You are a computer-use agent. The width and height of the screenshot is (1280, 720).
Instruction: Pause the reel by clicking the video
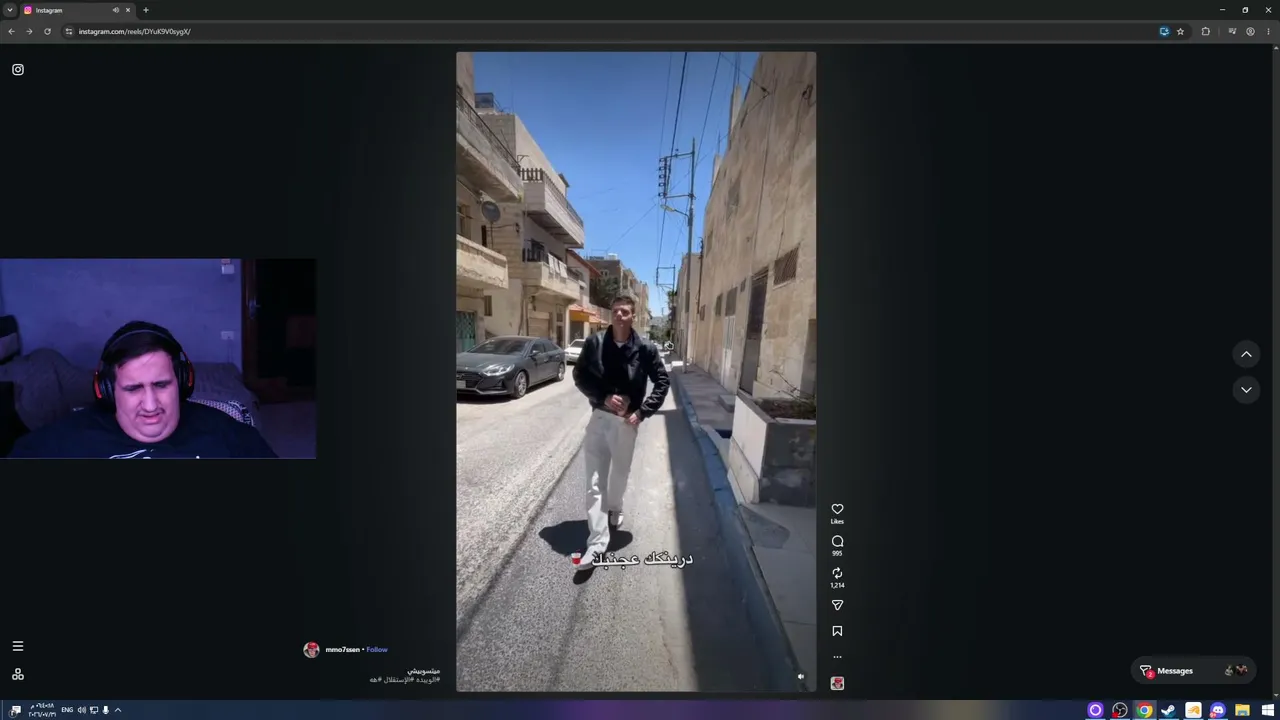pos(636,371)
